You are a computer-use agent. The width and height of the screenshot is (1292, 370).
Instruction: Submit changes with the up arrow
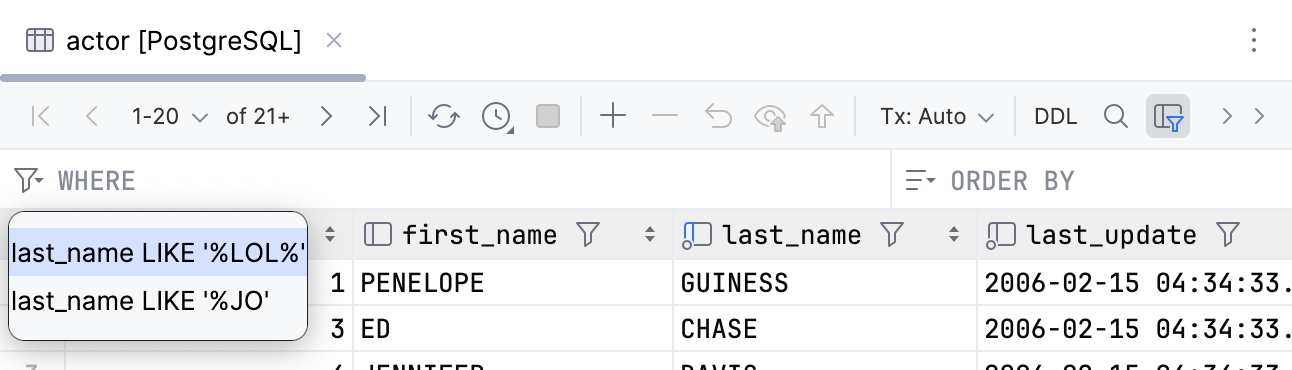(x=822, y=116)
